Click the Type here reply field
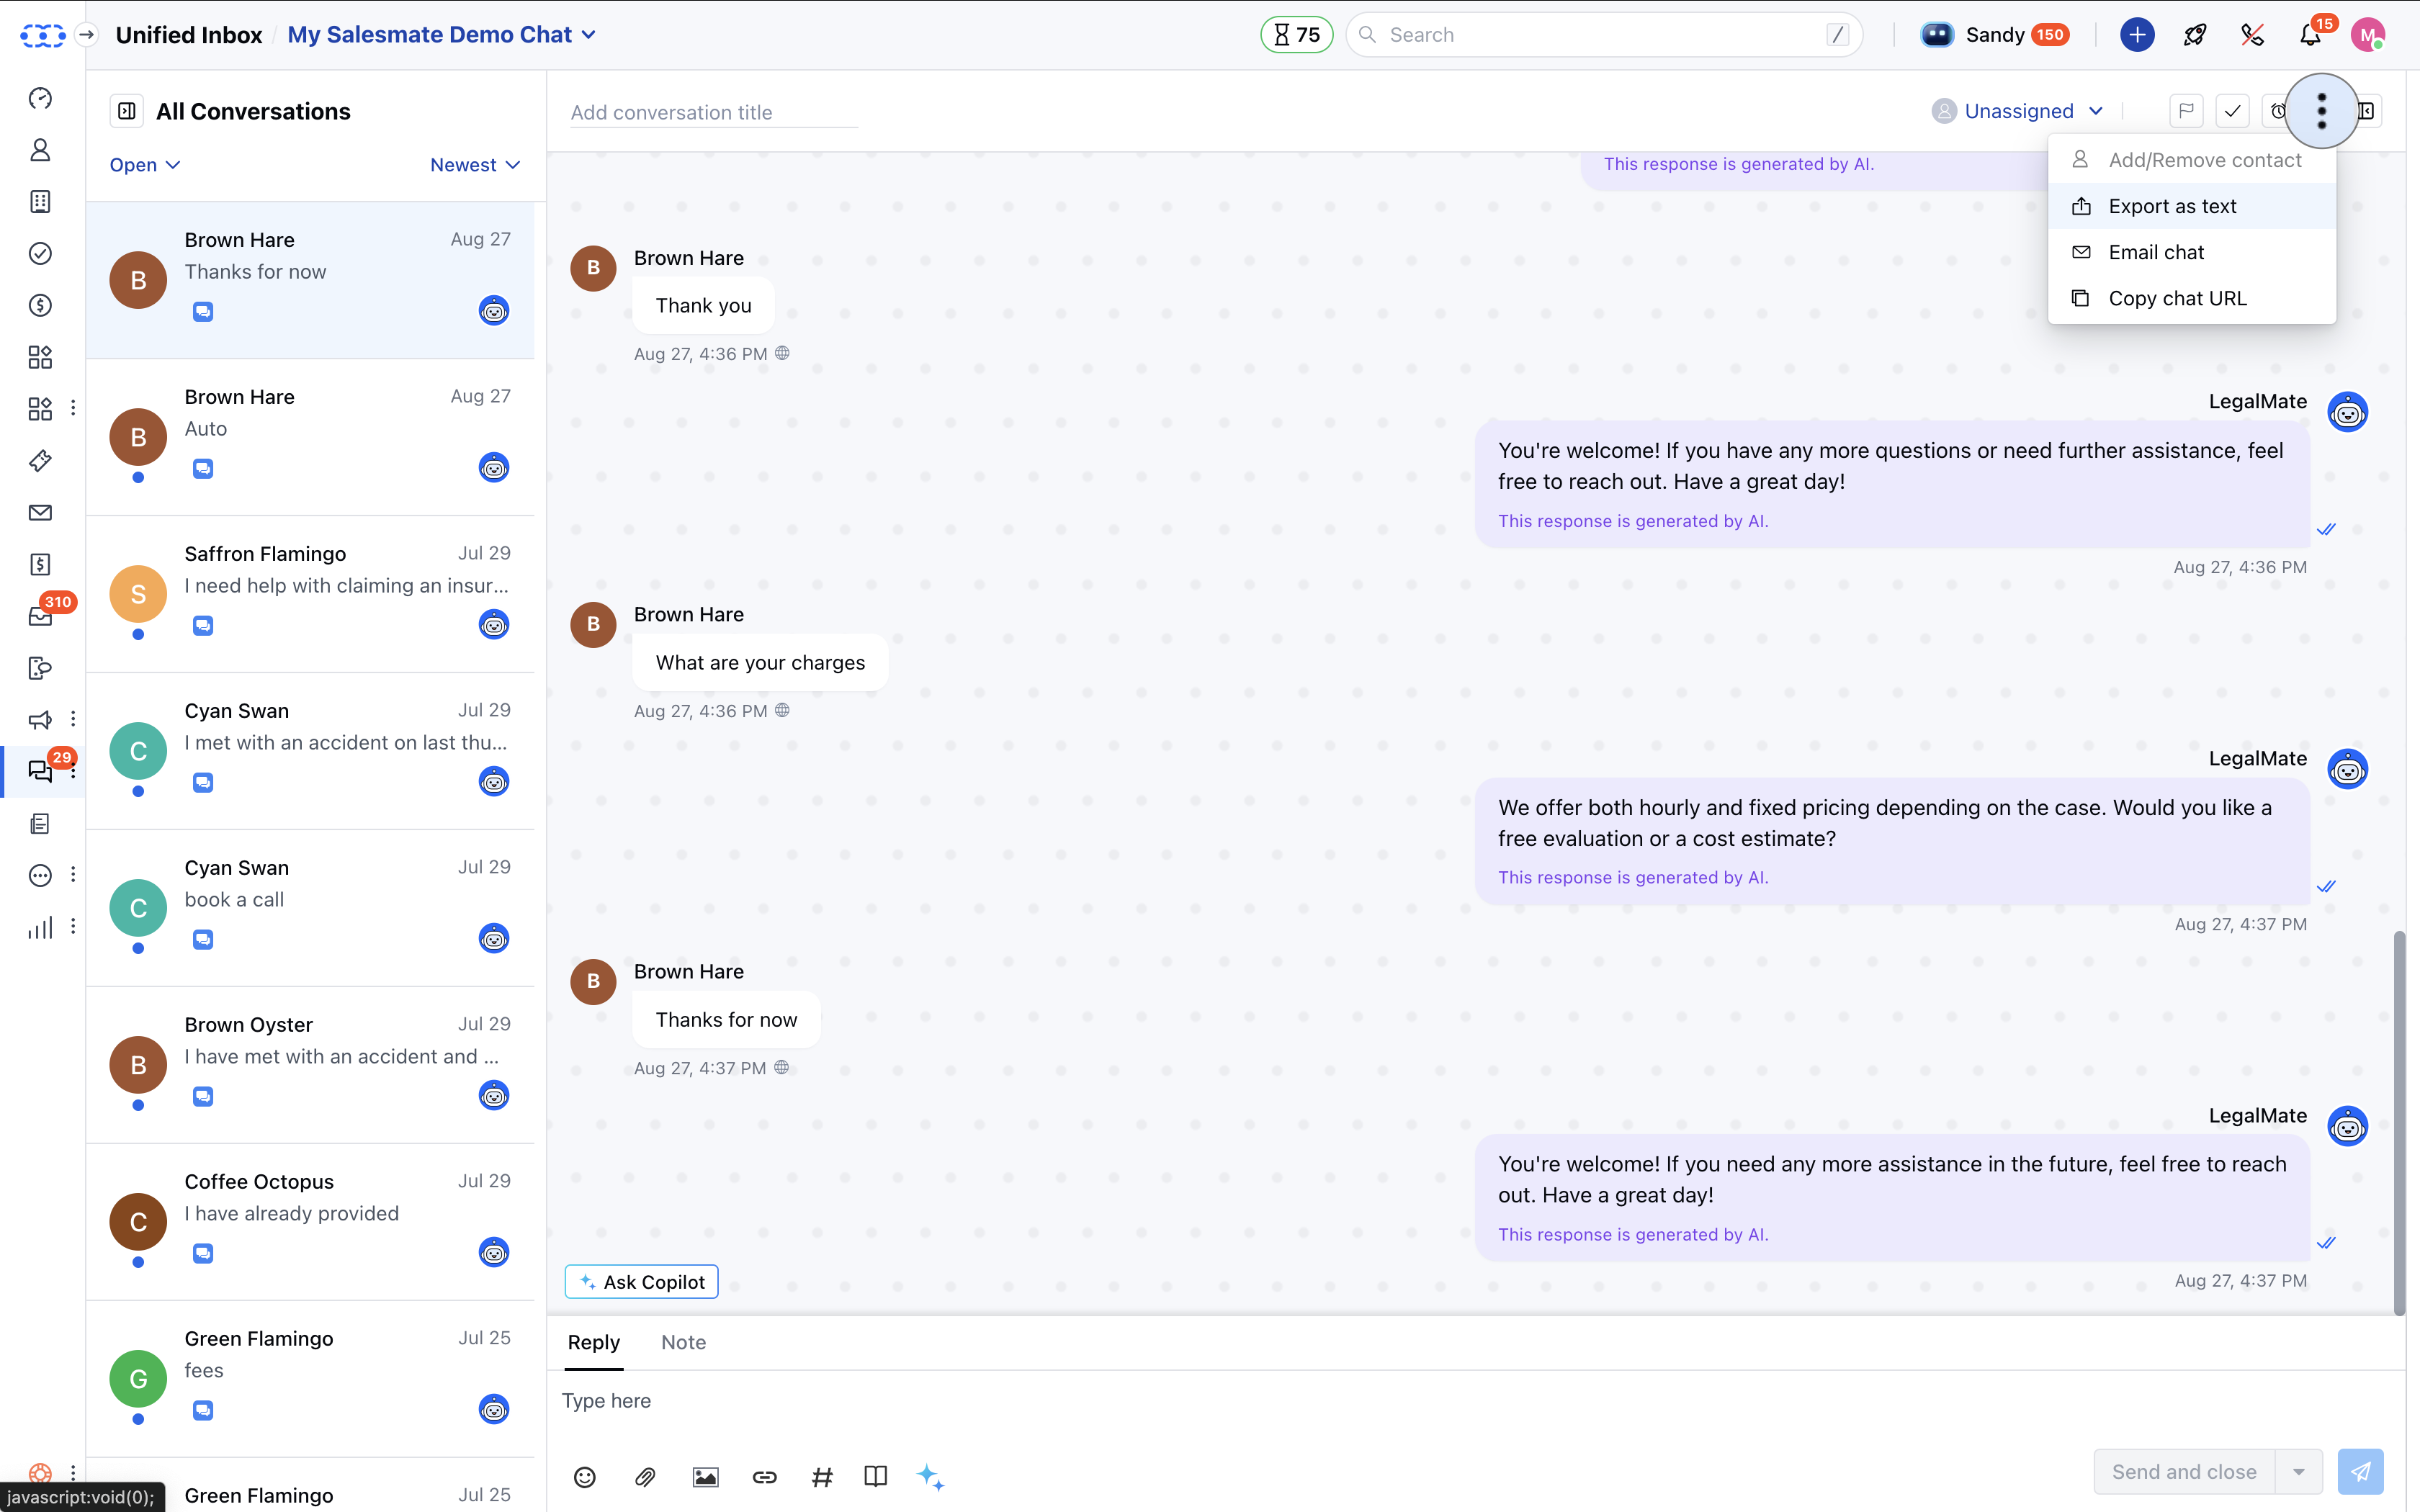The image size is (2420, 1512). [x=900, y=1401]
